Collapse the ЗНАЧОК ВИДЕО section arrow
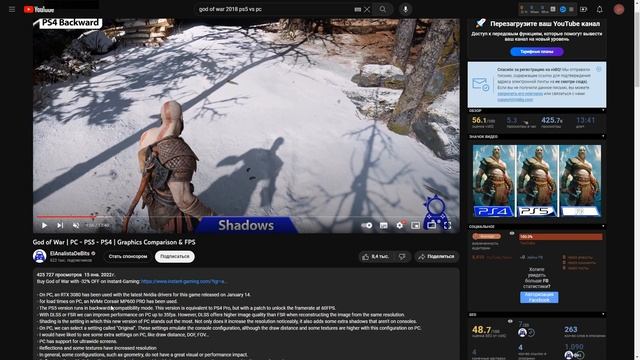Image resolution: width=640 pixels, height=360 pixels. (603, 137)
